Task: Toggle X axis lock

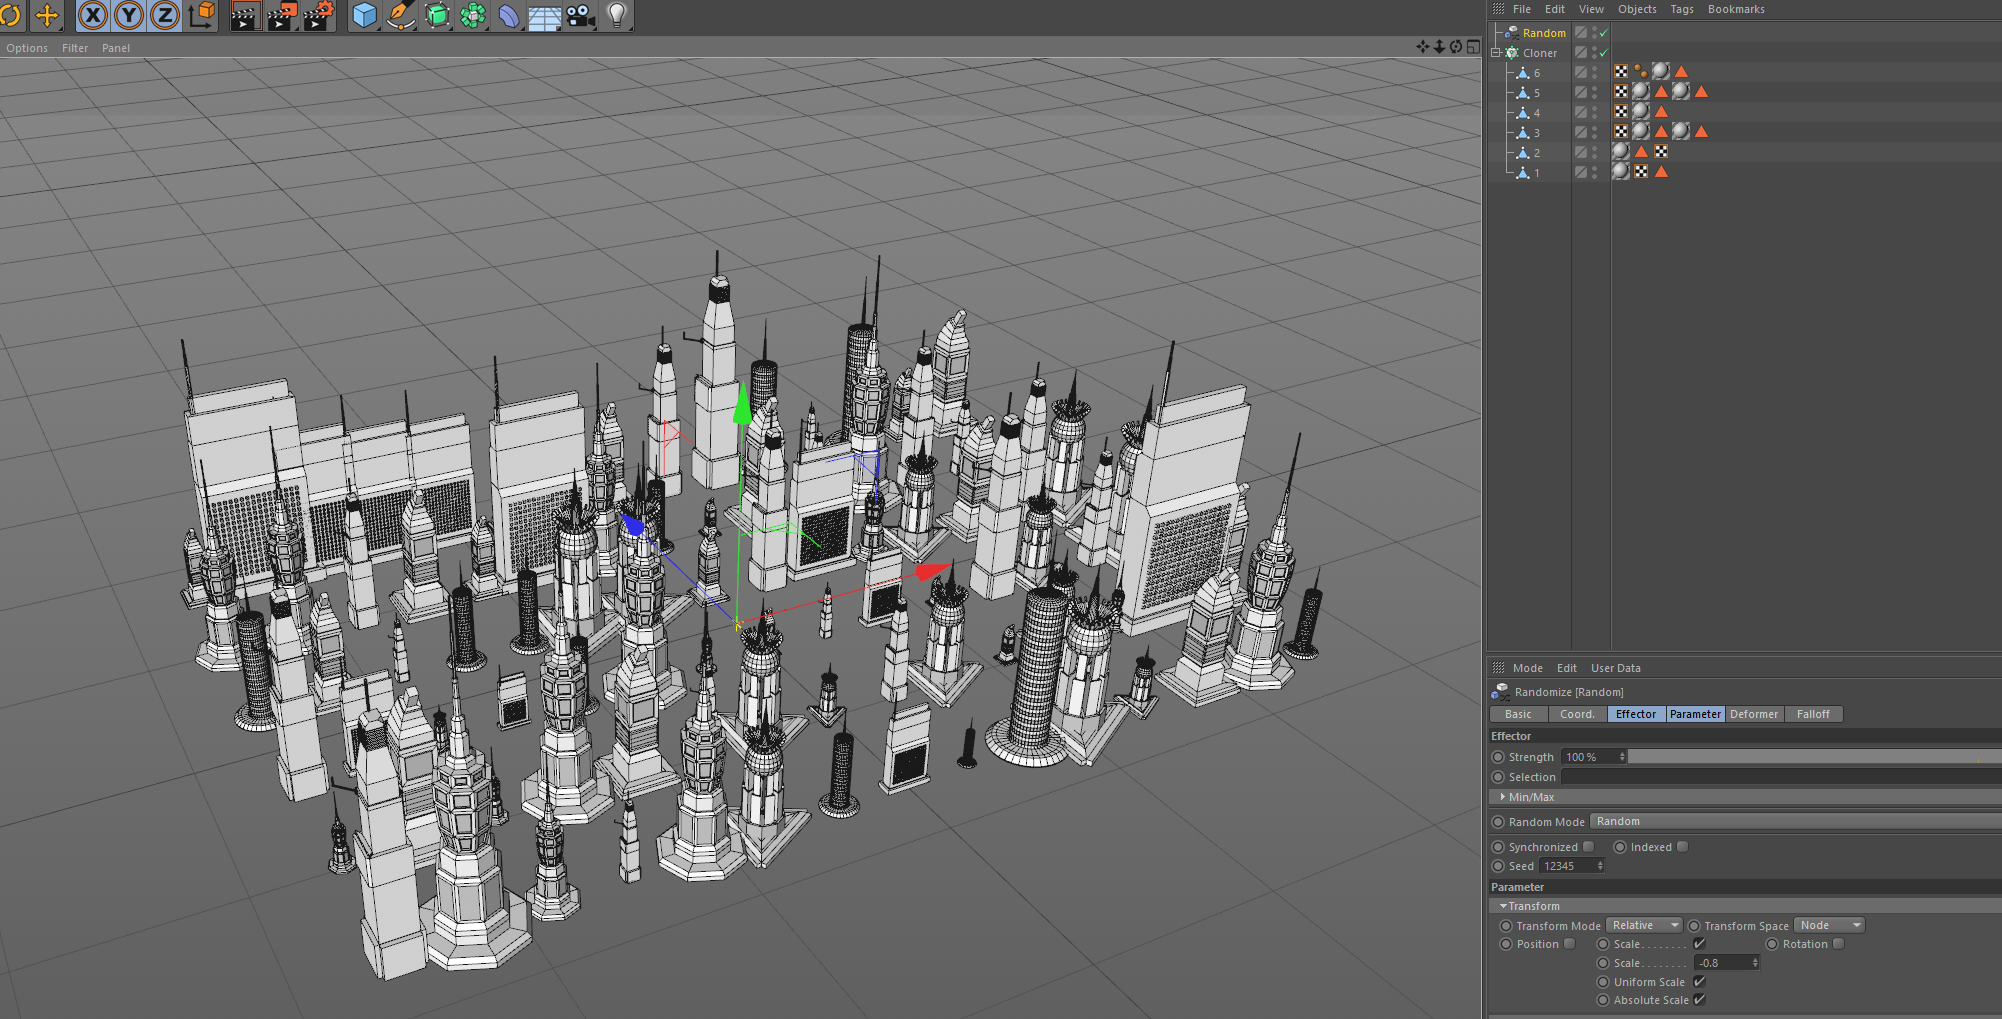Action: point(93,15)
